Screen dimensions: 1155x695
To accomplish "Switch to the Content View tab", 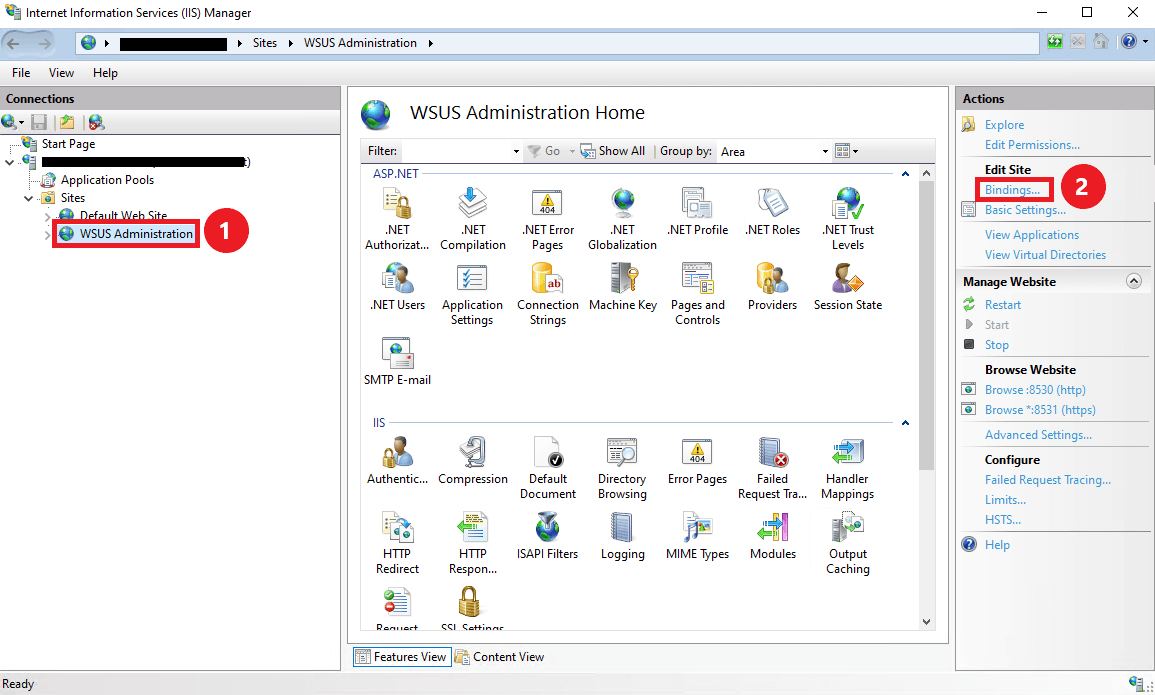I will [499, 657].
